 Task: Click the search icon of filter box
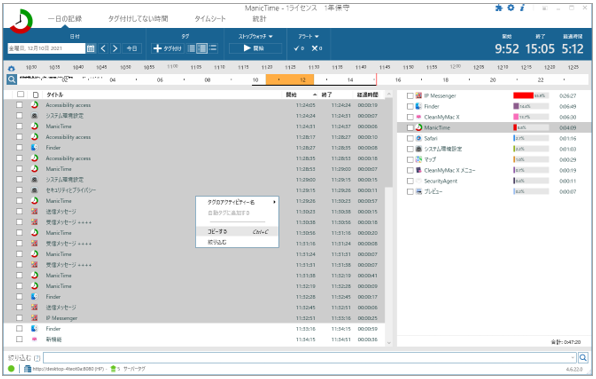(583, 357)
